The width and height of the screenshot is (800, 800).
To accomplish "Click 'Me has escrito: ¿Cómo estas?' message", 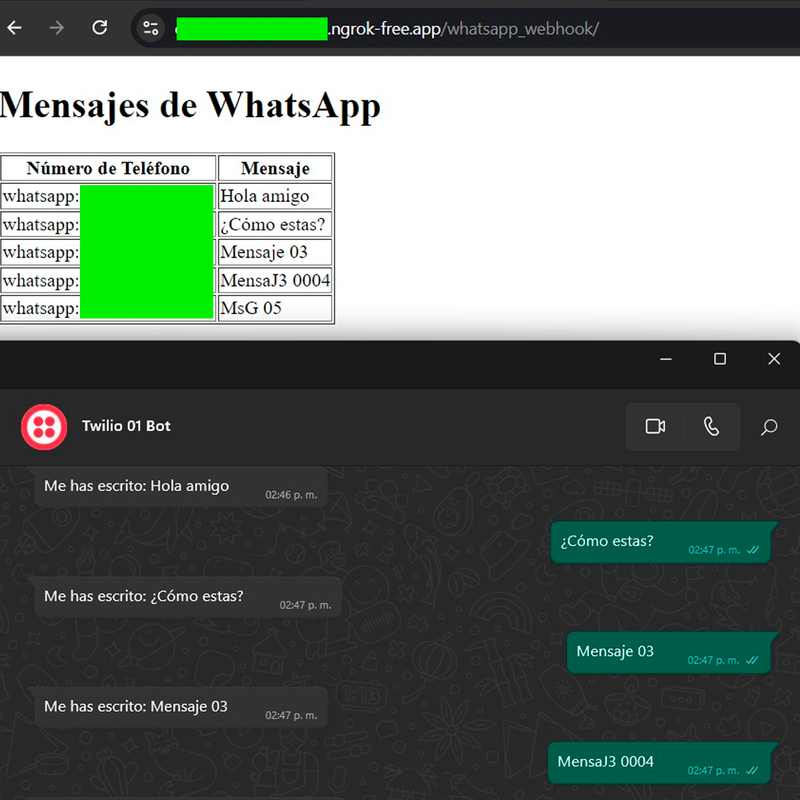I will (x=188, y=597).
